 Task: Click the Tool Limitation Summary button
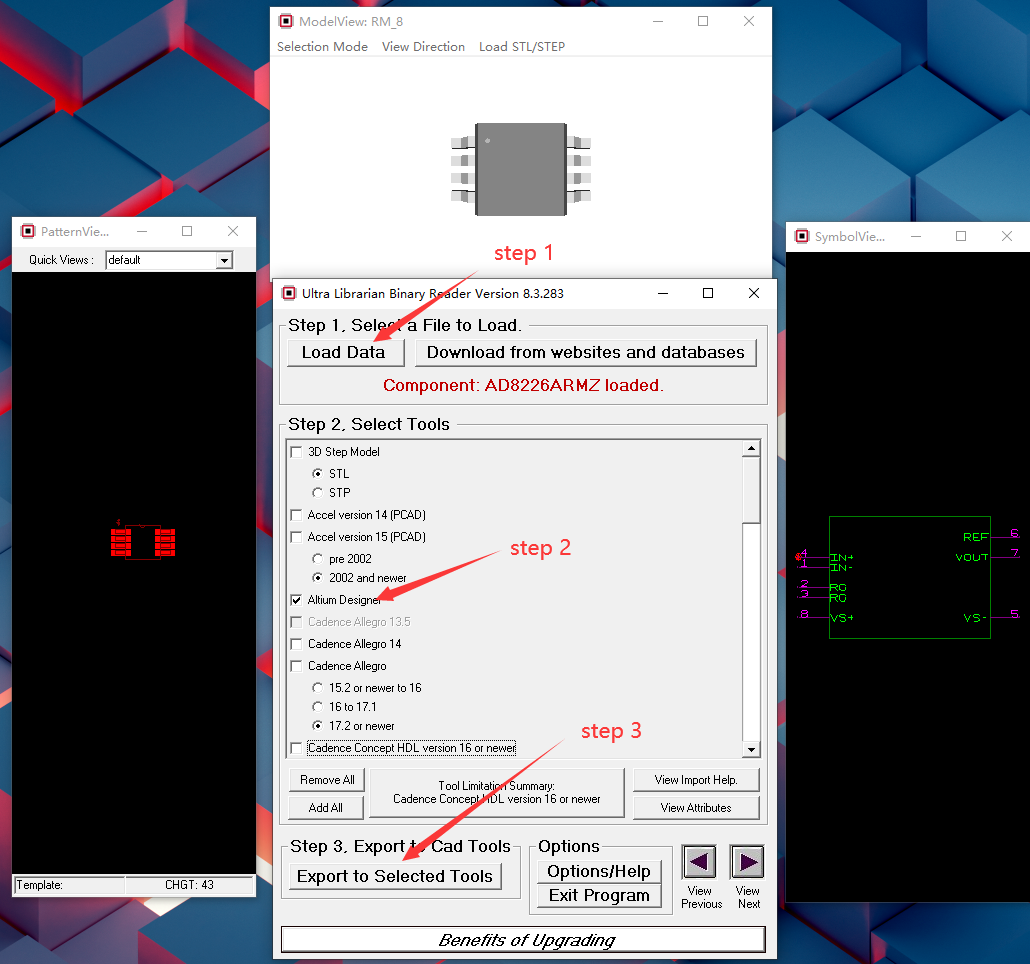click(497, 793)
